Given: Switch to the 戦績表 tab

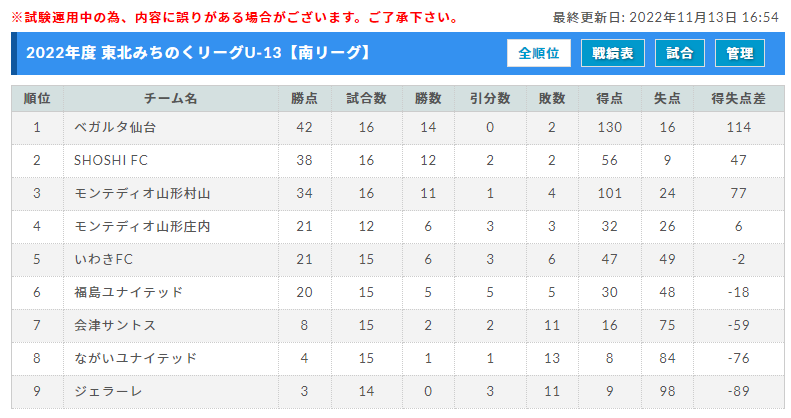Looking at the screenshot, I should tap(613, 53).
